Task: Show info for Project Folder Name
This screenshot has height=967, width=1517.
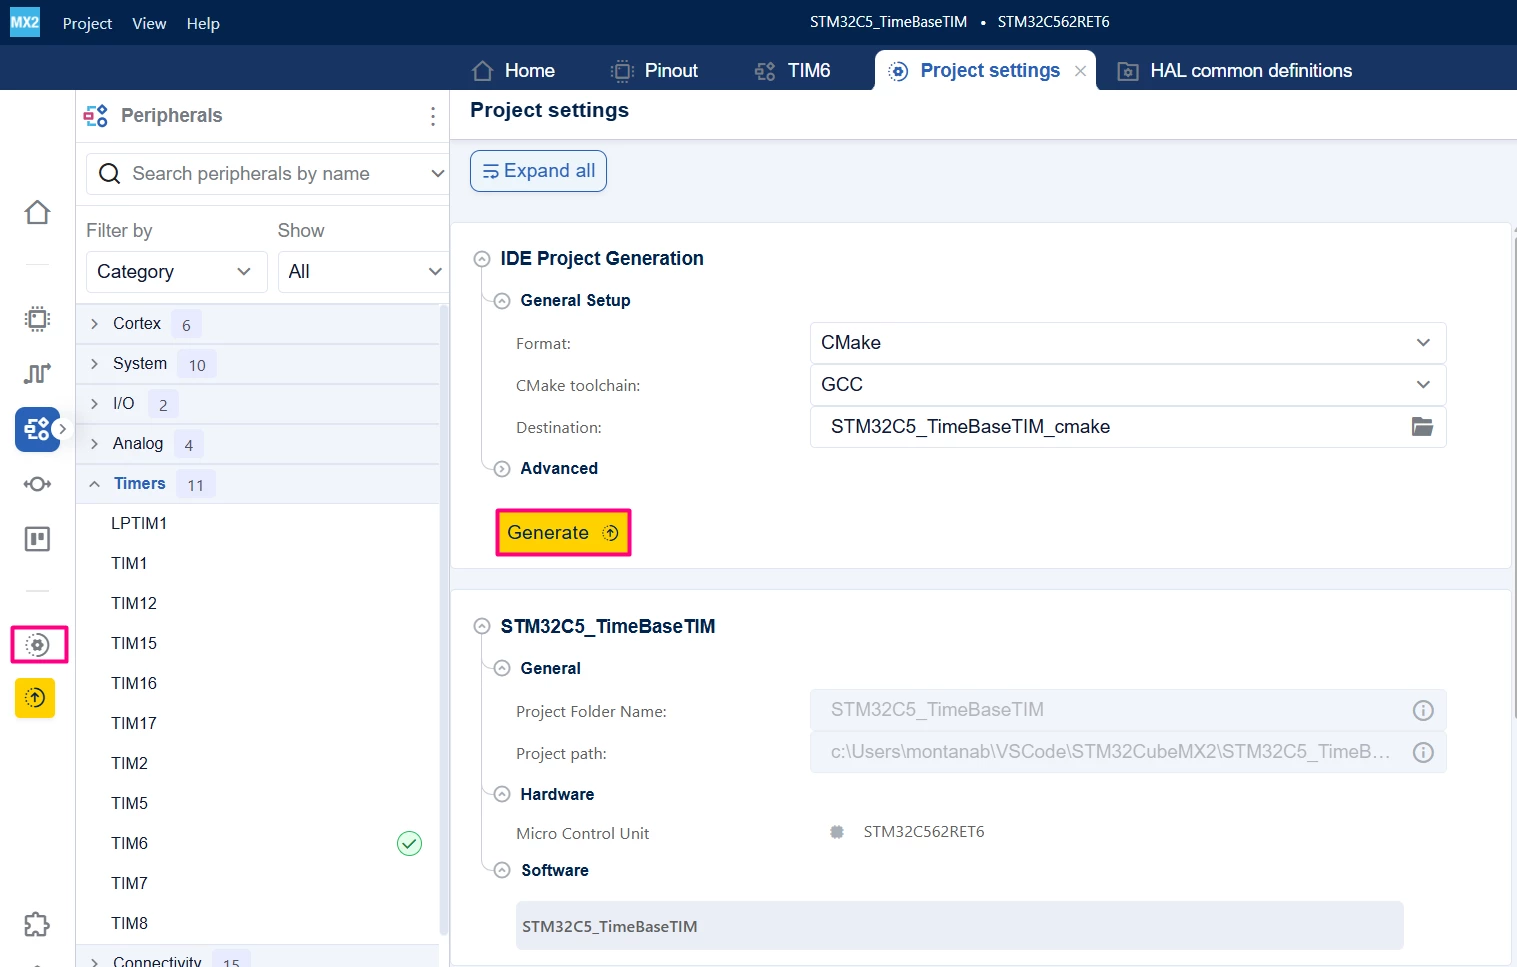Action: [x=1423, y=710]
